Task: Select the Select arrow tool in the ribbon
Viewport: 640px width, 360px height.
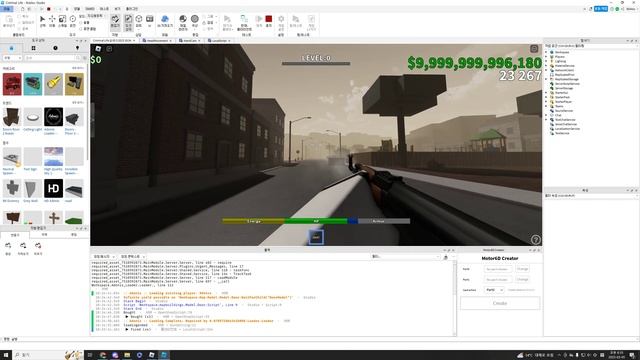Action: coord(42,21)
